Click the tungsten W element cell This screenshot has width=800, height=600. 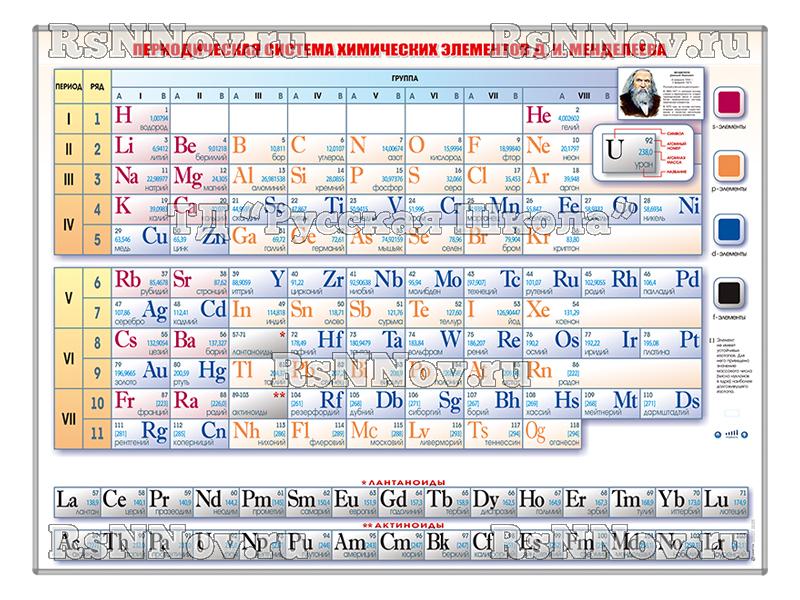[434, 343]
